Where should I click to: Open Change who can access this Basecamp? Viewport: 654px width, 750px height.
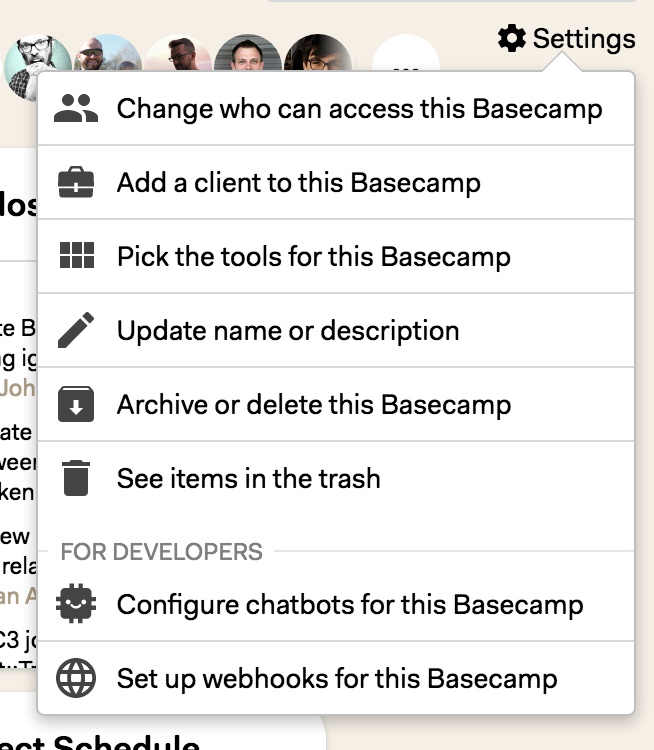tap(336, 109)
